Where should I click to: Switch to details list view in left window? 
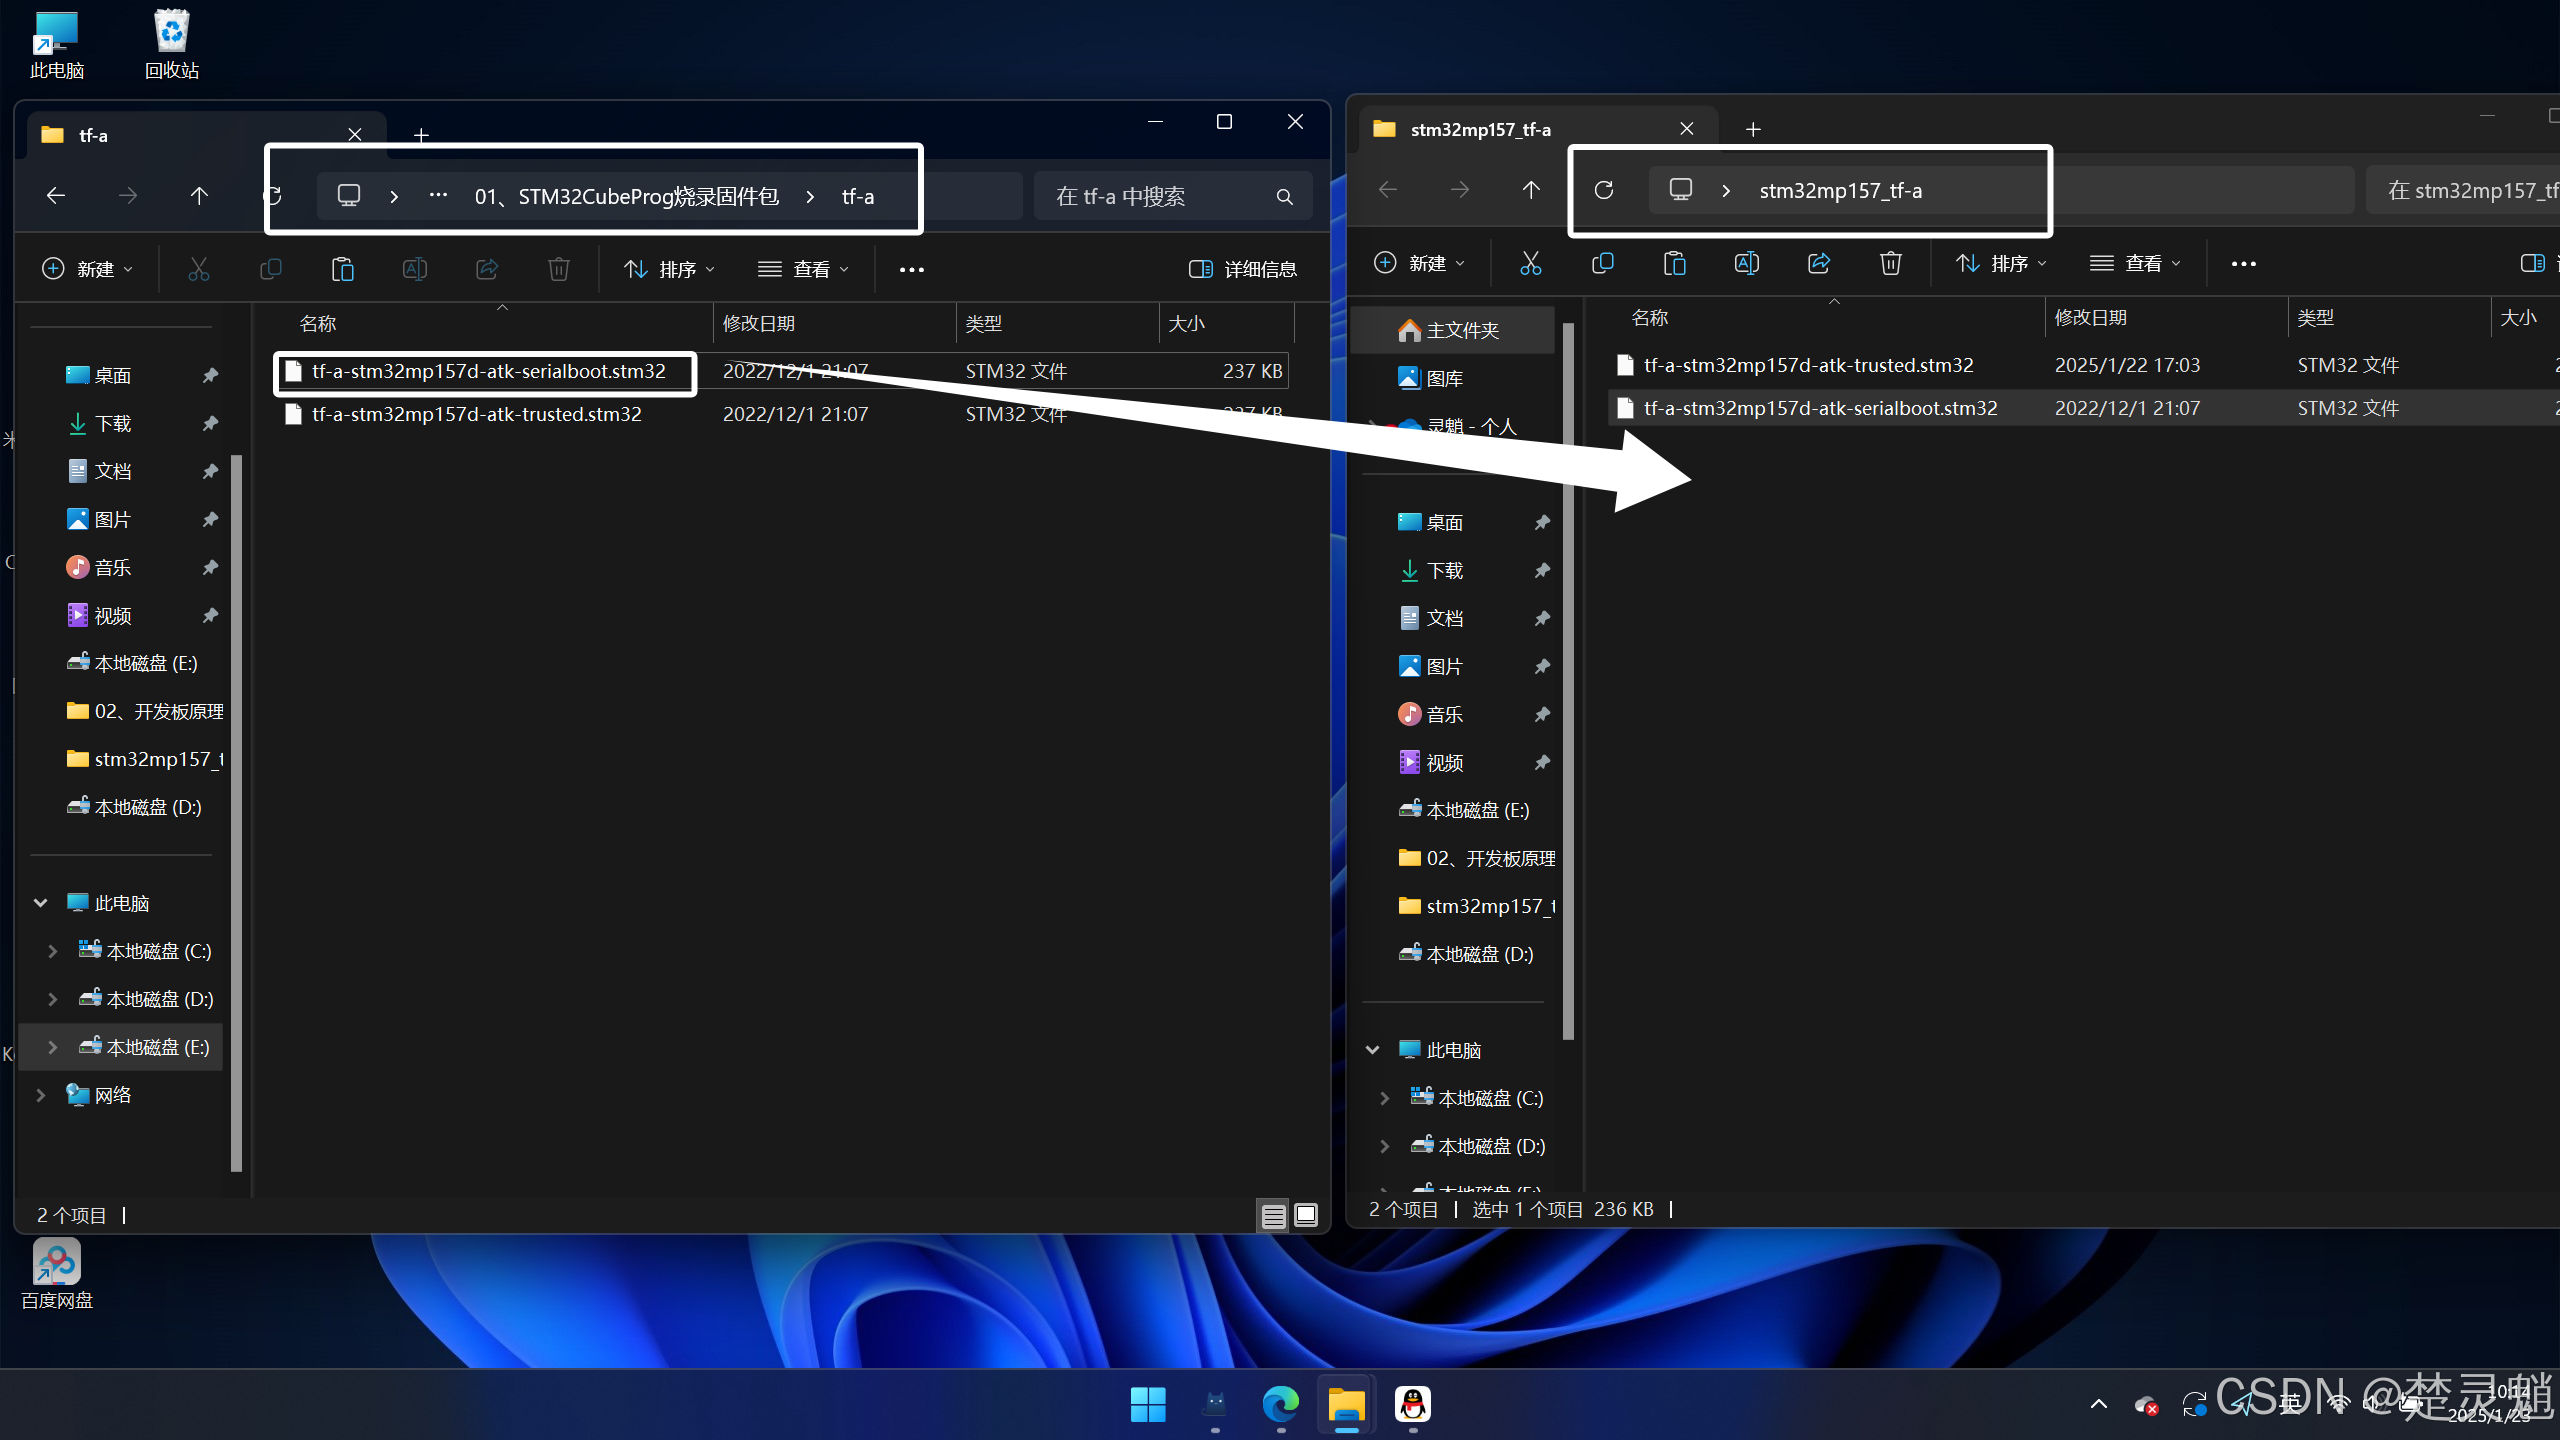pyautogui.click(x=1273, y=1215)
